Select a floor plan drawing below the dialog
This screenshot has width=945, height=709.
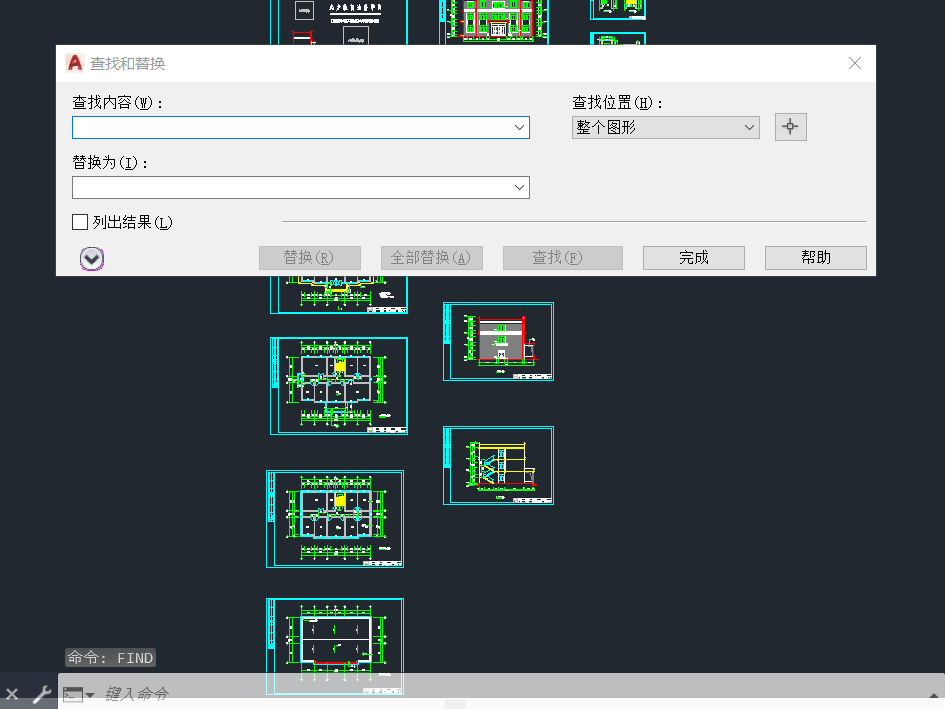click(x=338, y=386)
